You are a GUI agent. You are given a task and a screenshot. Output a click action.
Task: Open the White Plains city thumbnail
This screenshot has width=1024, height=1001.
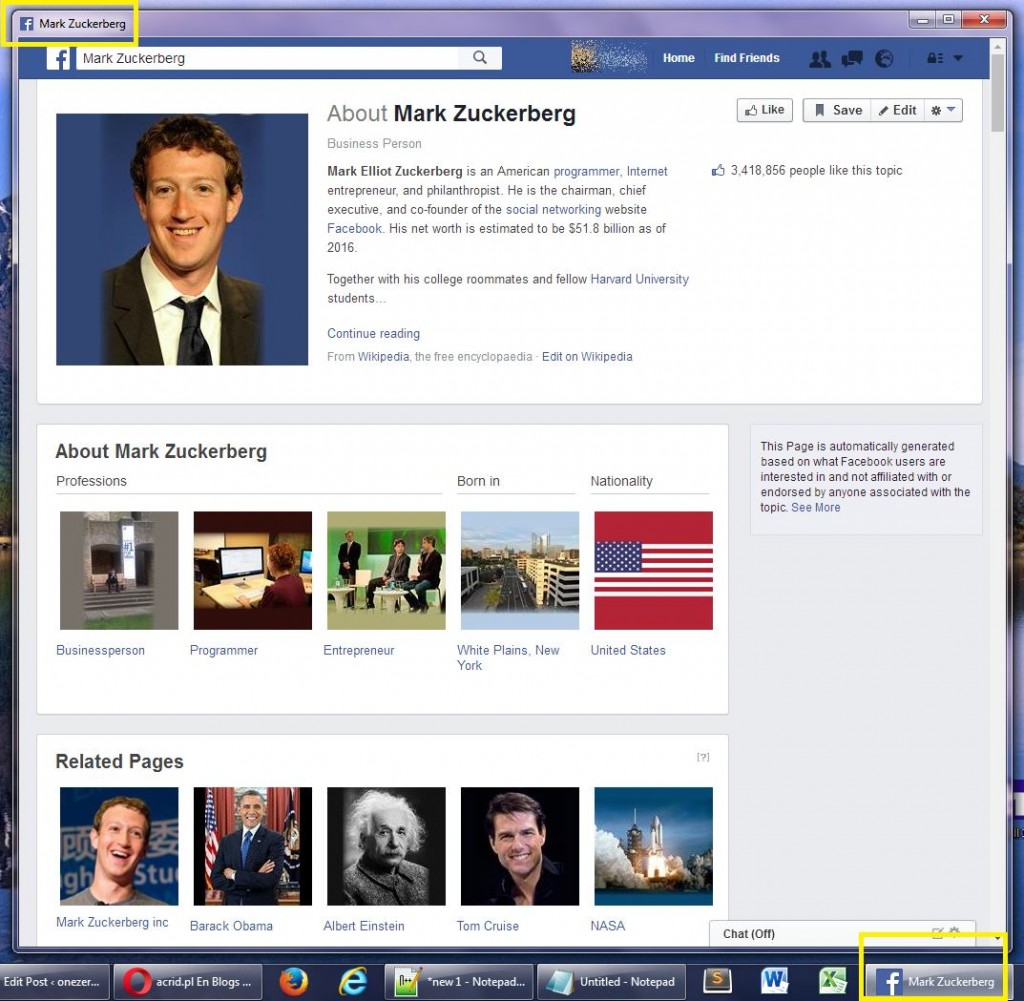(x=520, y=571)
